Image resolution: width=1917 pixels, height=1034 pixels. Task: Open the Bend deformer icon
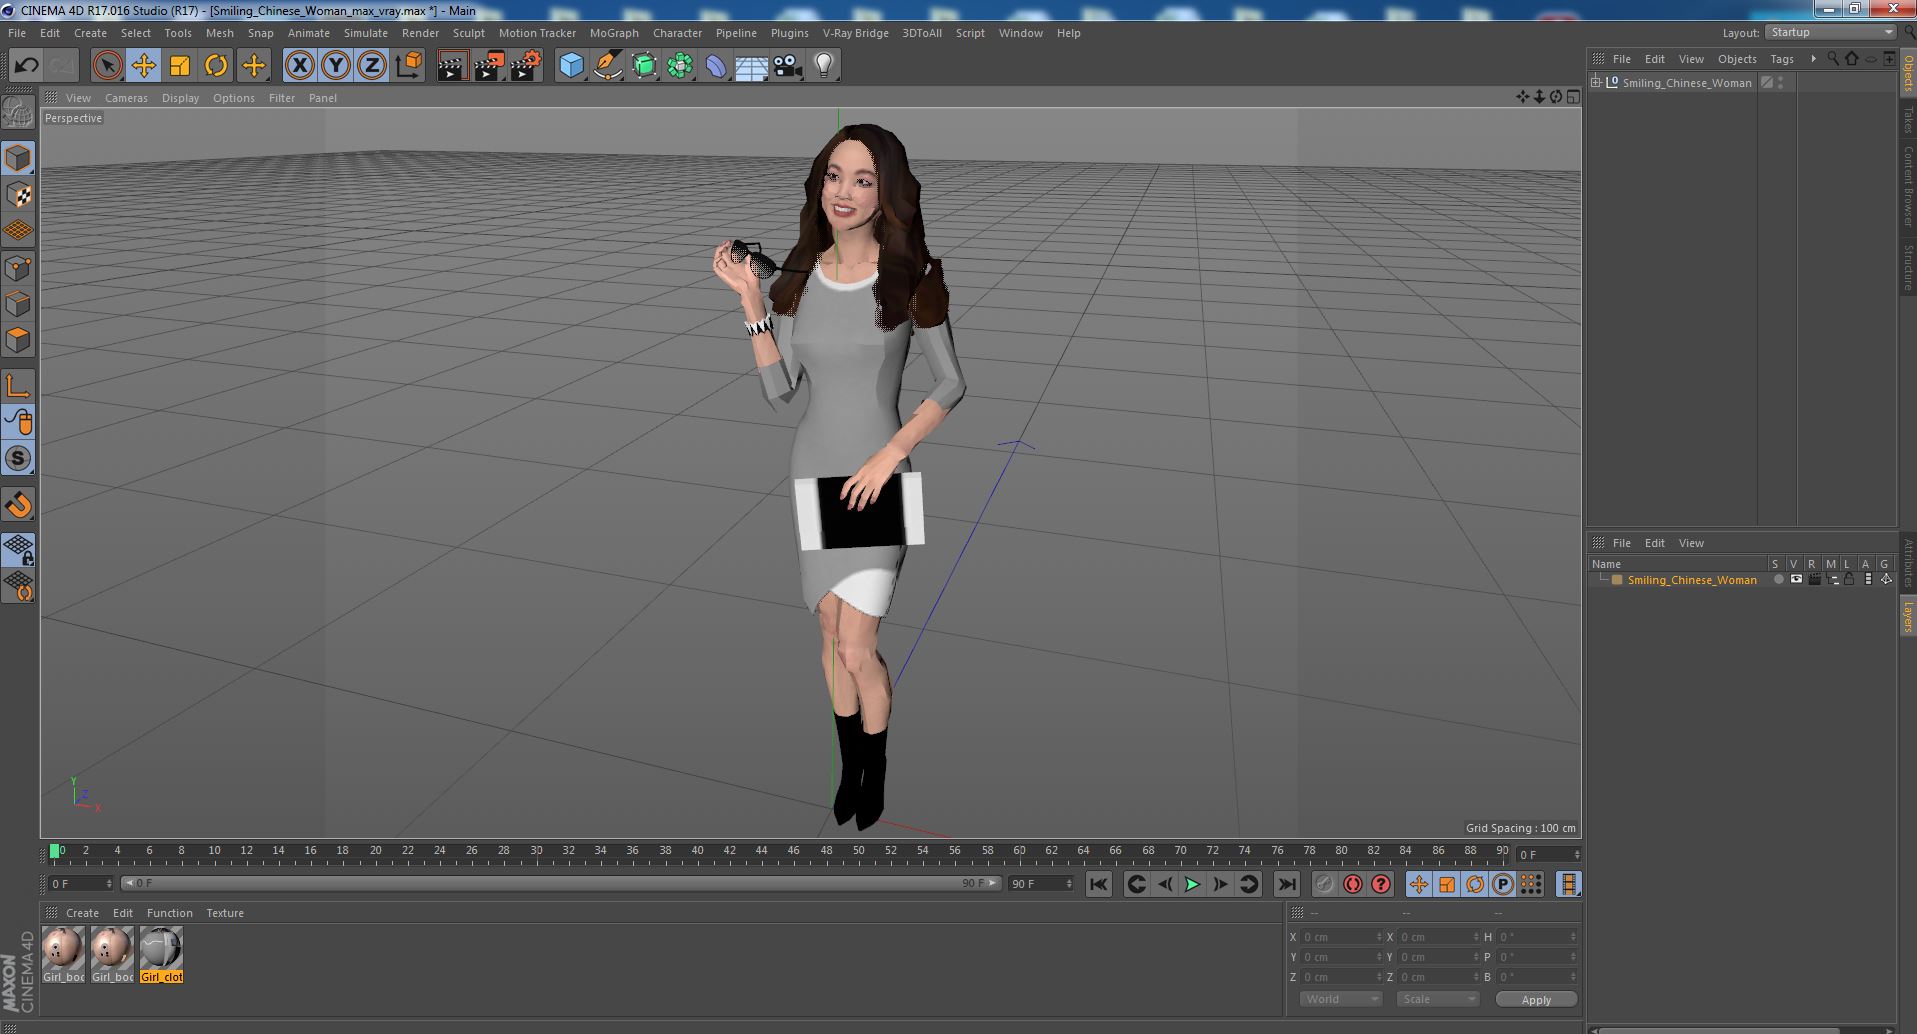[x=716, y=66]
